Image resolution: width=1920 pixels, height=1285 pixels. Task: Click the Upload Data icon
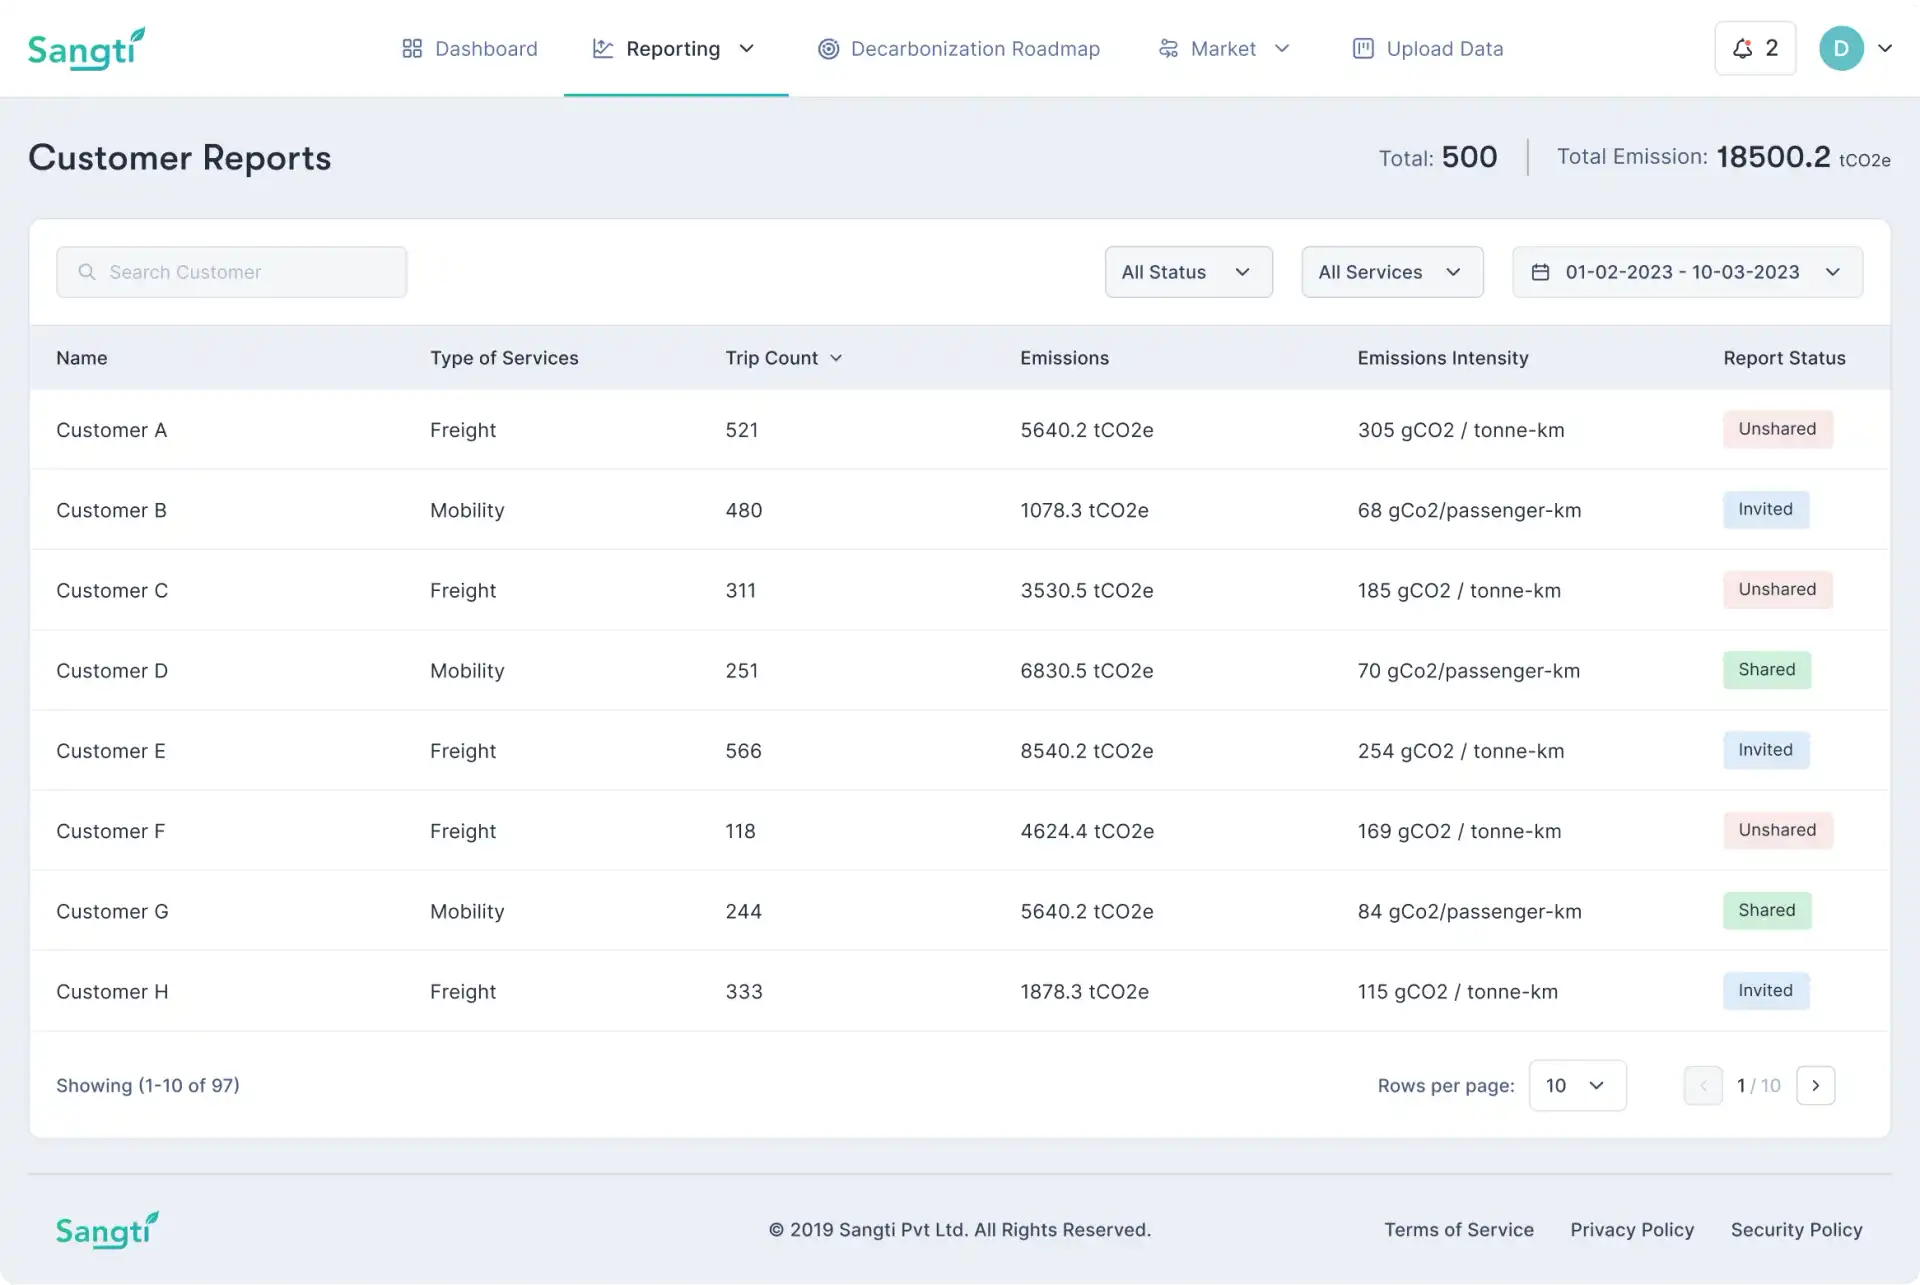[x=1363, y=48]
